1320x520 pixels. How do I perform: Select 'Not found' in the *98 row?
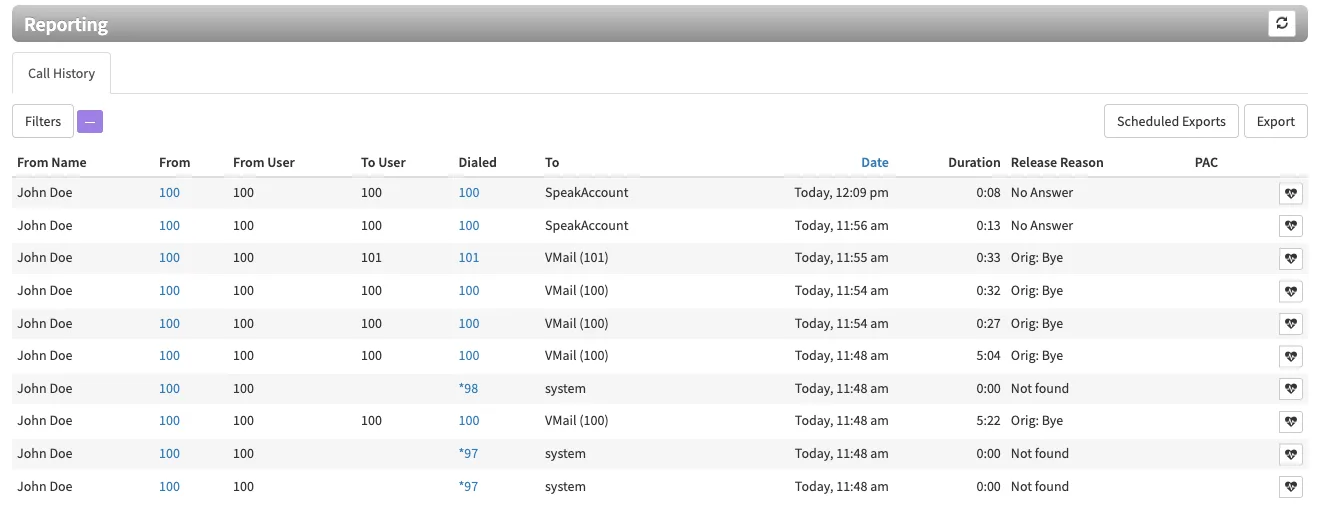pos(1040,388)
